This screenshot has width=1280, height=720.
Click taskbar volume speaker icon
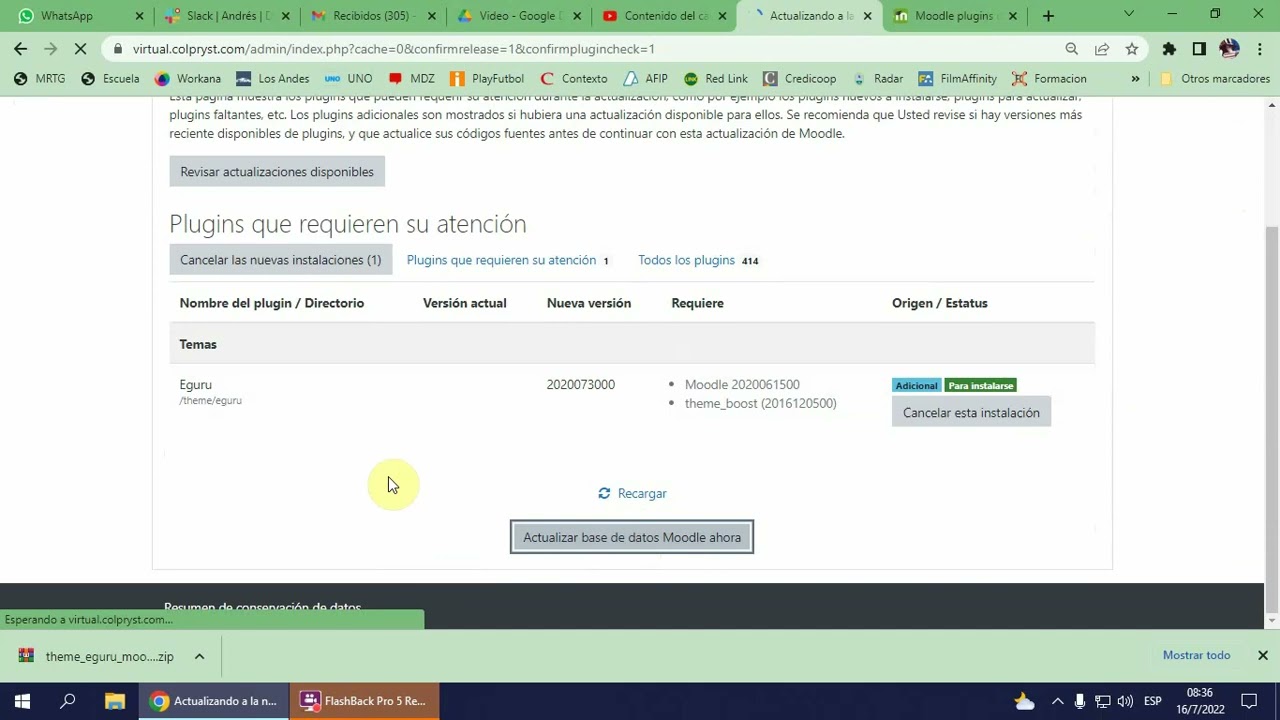coord(1125,701)
